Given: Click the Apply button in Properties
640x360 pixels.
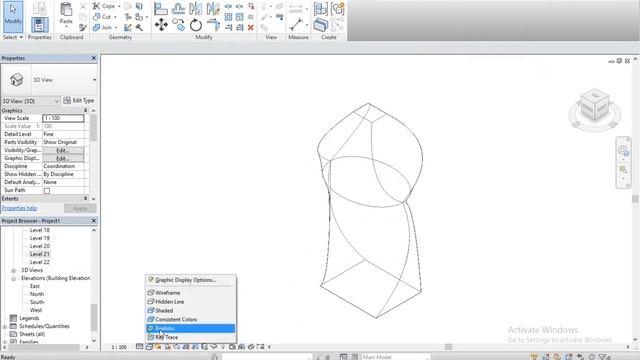Looking at the screenshot, I should [x=80, y=208].
